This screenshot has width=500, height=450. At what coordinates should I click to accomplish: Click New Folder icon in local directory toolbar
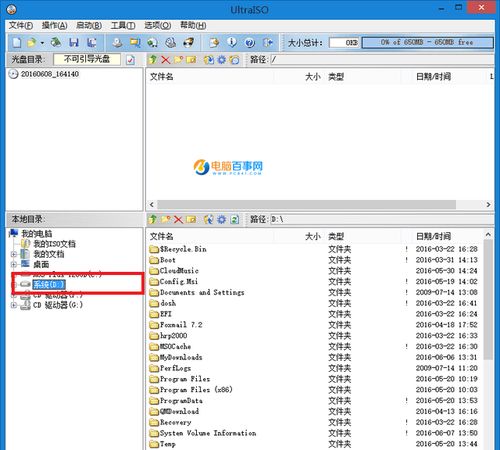166,219
